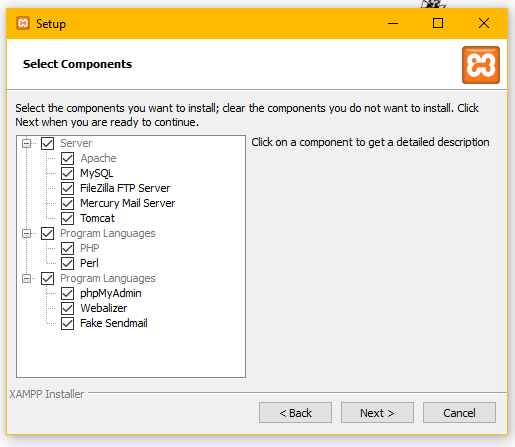Select the Webalizer component label
This screenshot has width=515, height=447.
[x=104, y=308]
